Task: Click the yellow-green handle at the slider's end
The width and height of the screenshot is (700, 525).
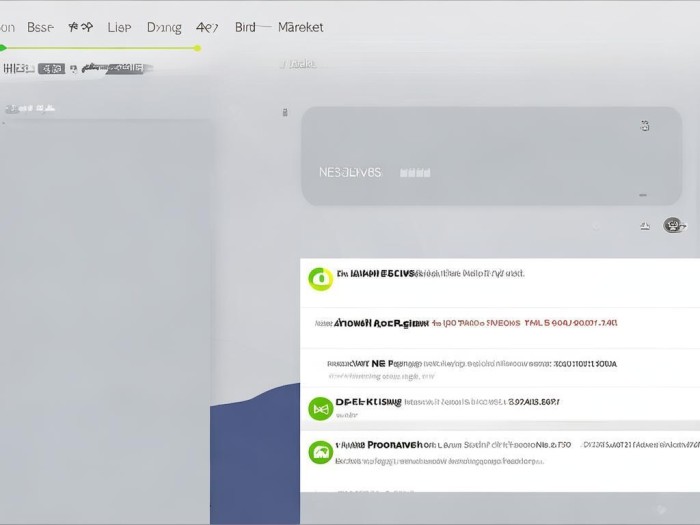Action: (197, 47)
